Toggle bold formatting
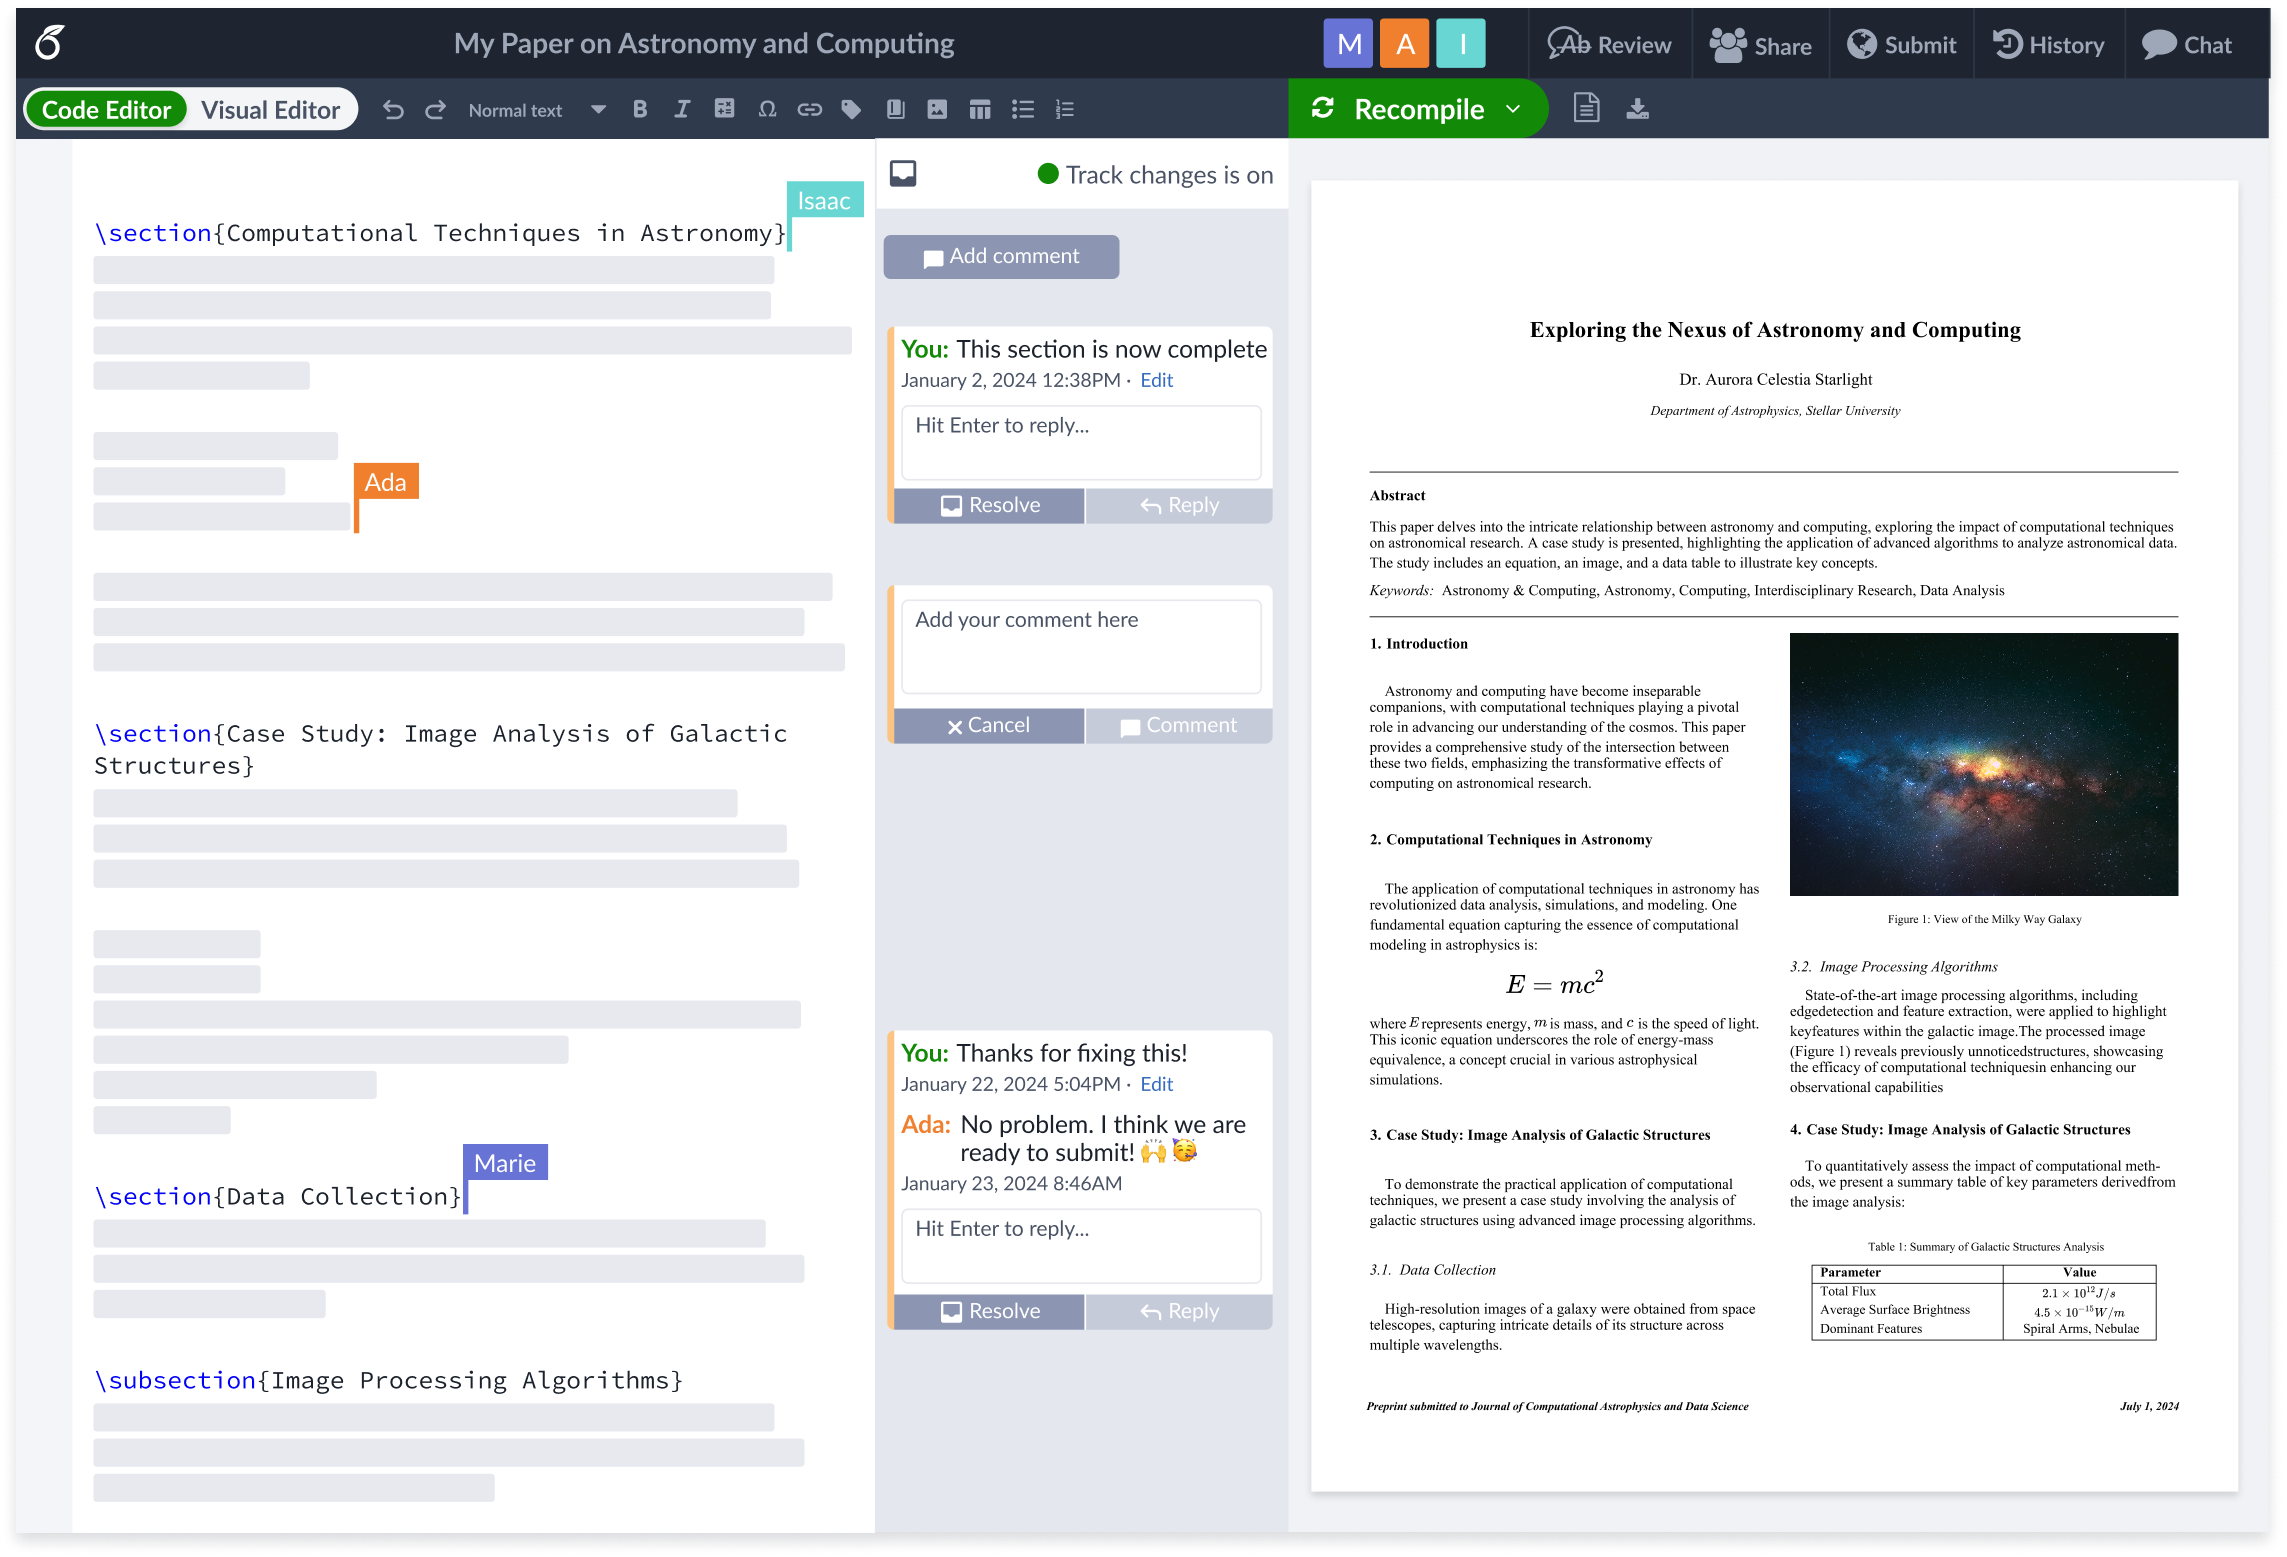This screenshot has width=2287, height=1557. [640, 109]
